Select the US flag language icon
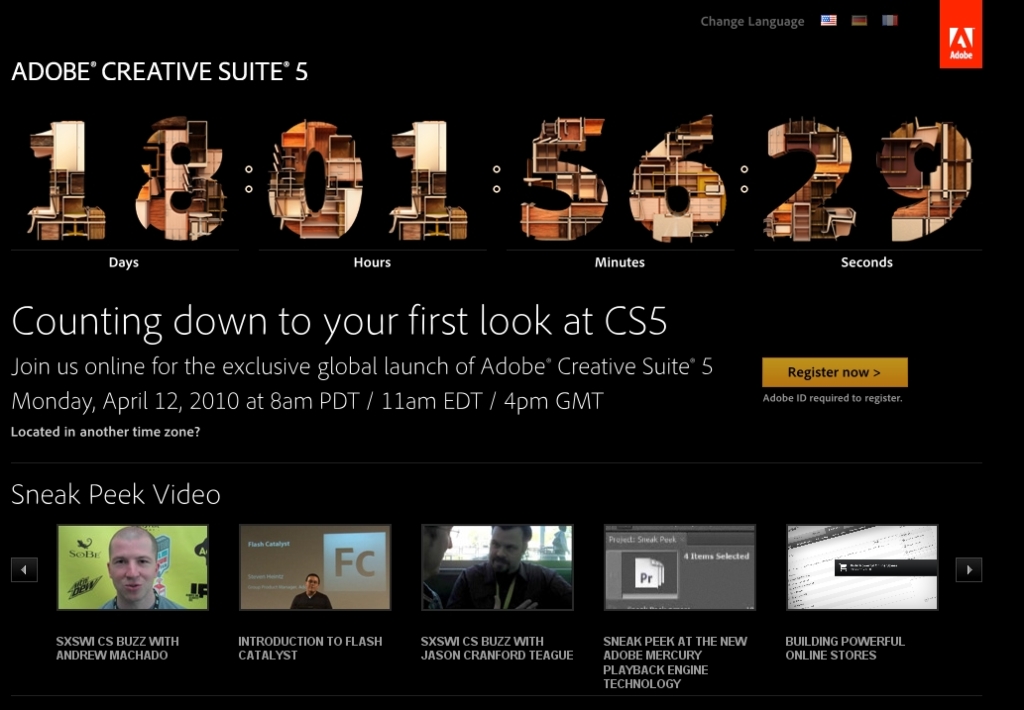 click(829, 20)
